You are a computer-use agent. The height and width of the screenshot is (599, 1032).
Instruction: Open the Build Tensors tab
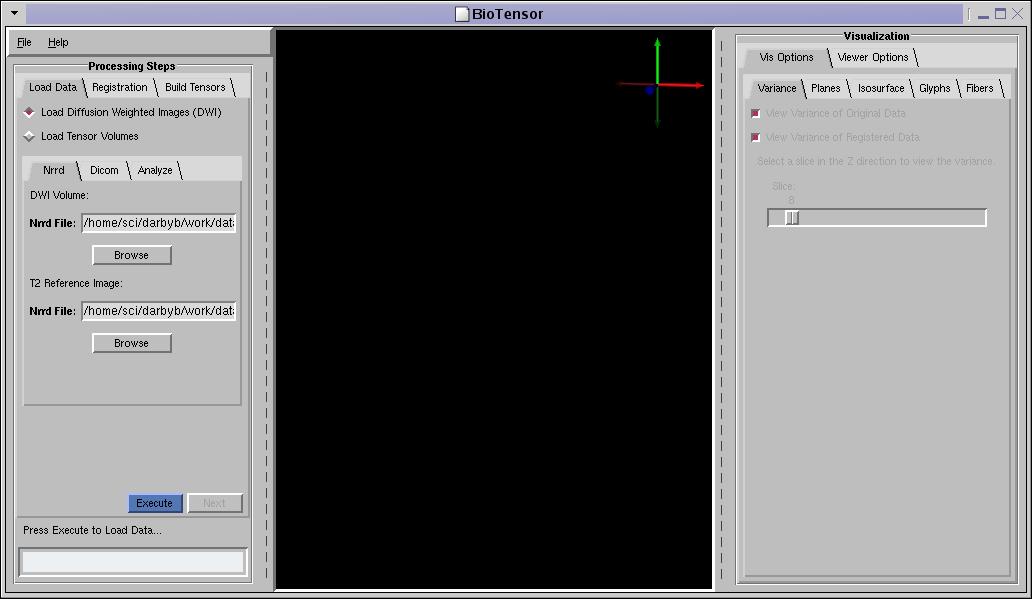point(195,87)
